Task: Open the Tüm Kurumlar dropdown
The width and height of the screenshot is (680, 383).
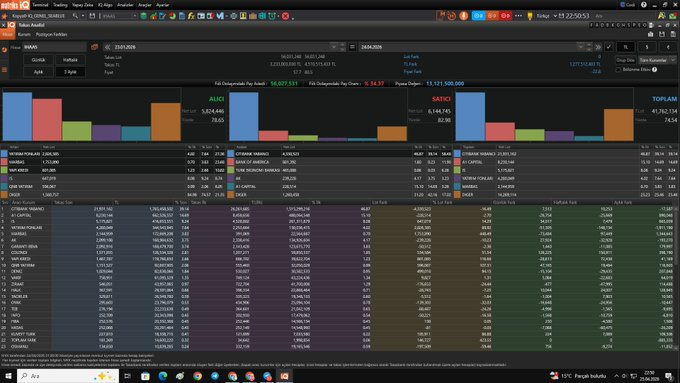Action: [657, 60]
